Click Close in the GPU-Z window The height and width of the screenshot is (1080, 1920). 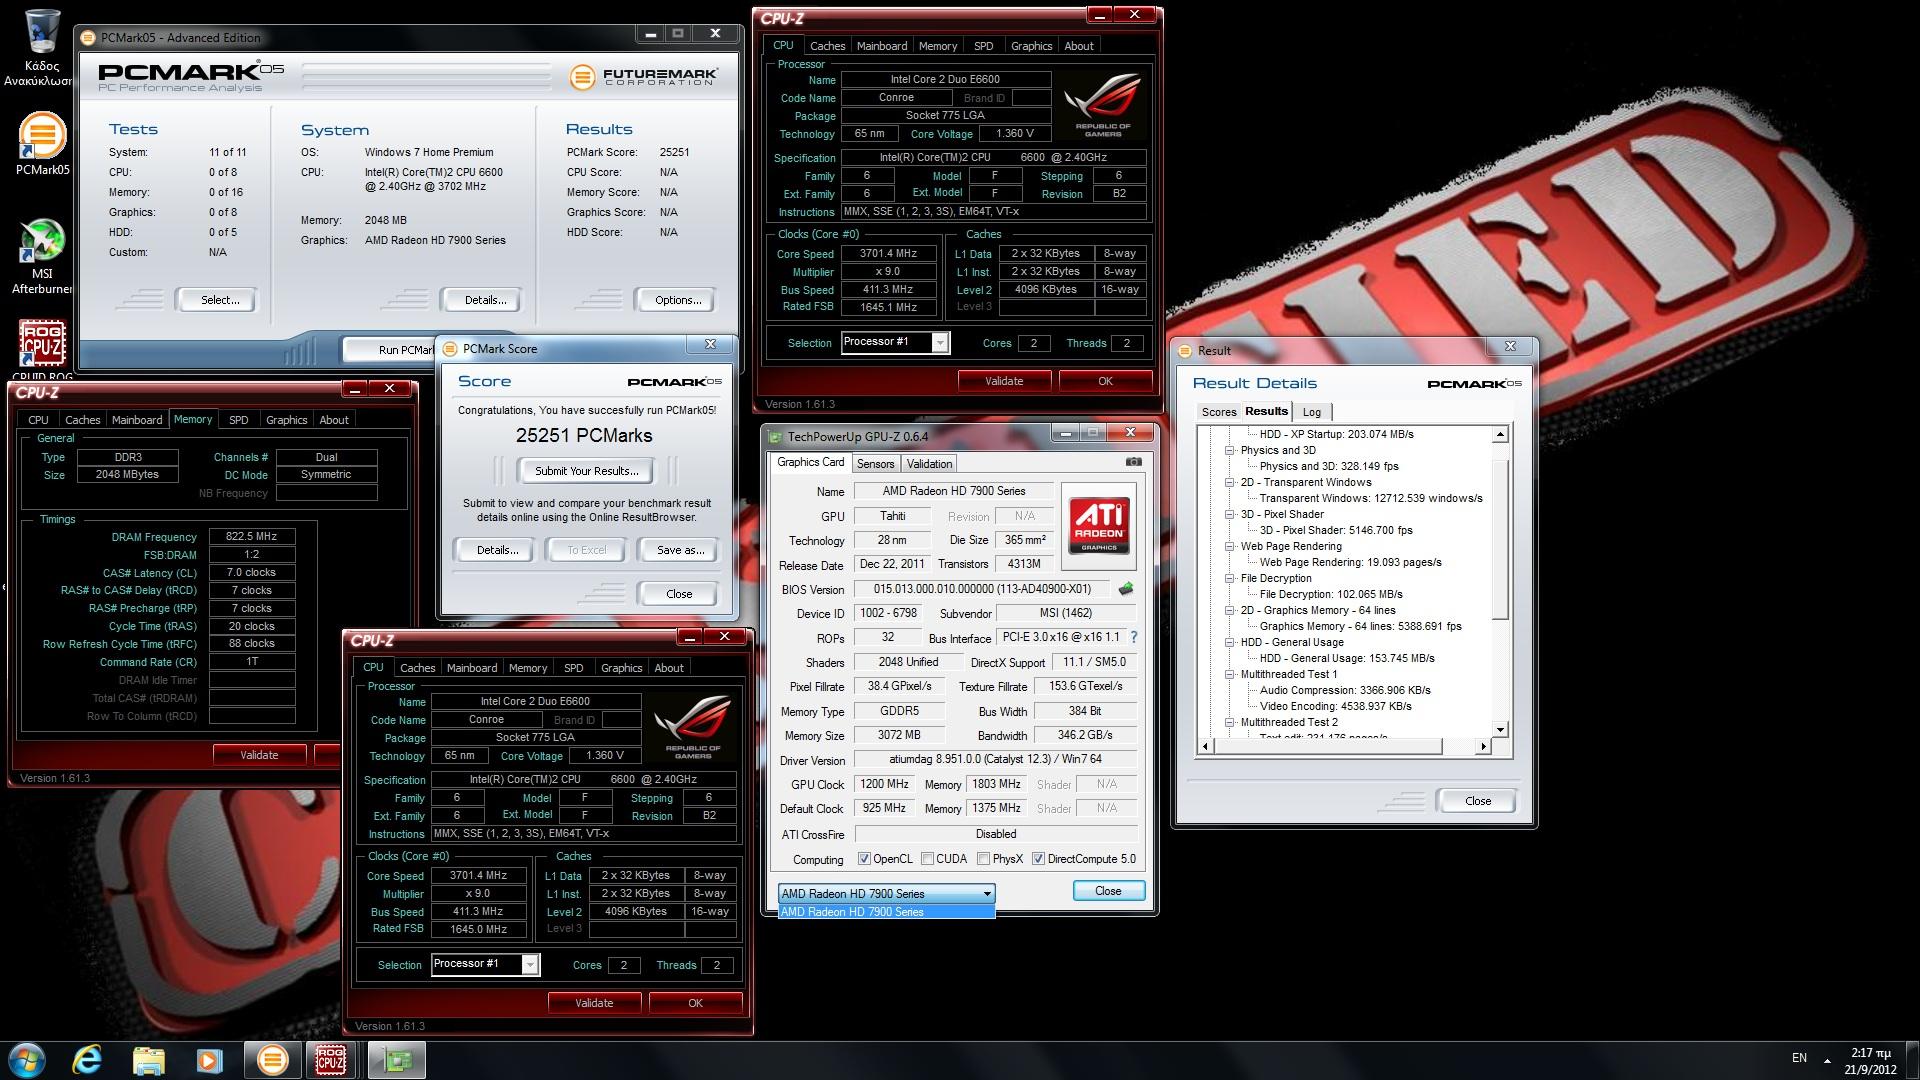pyautogui.click(x=1108, y=891)
